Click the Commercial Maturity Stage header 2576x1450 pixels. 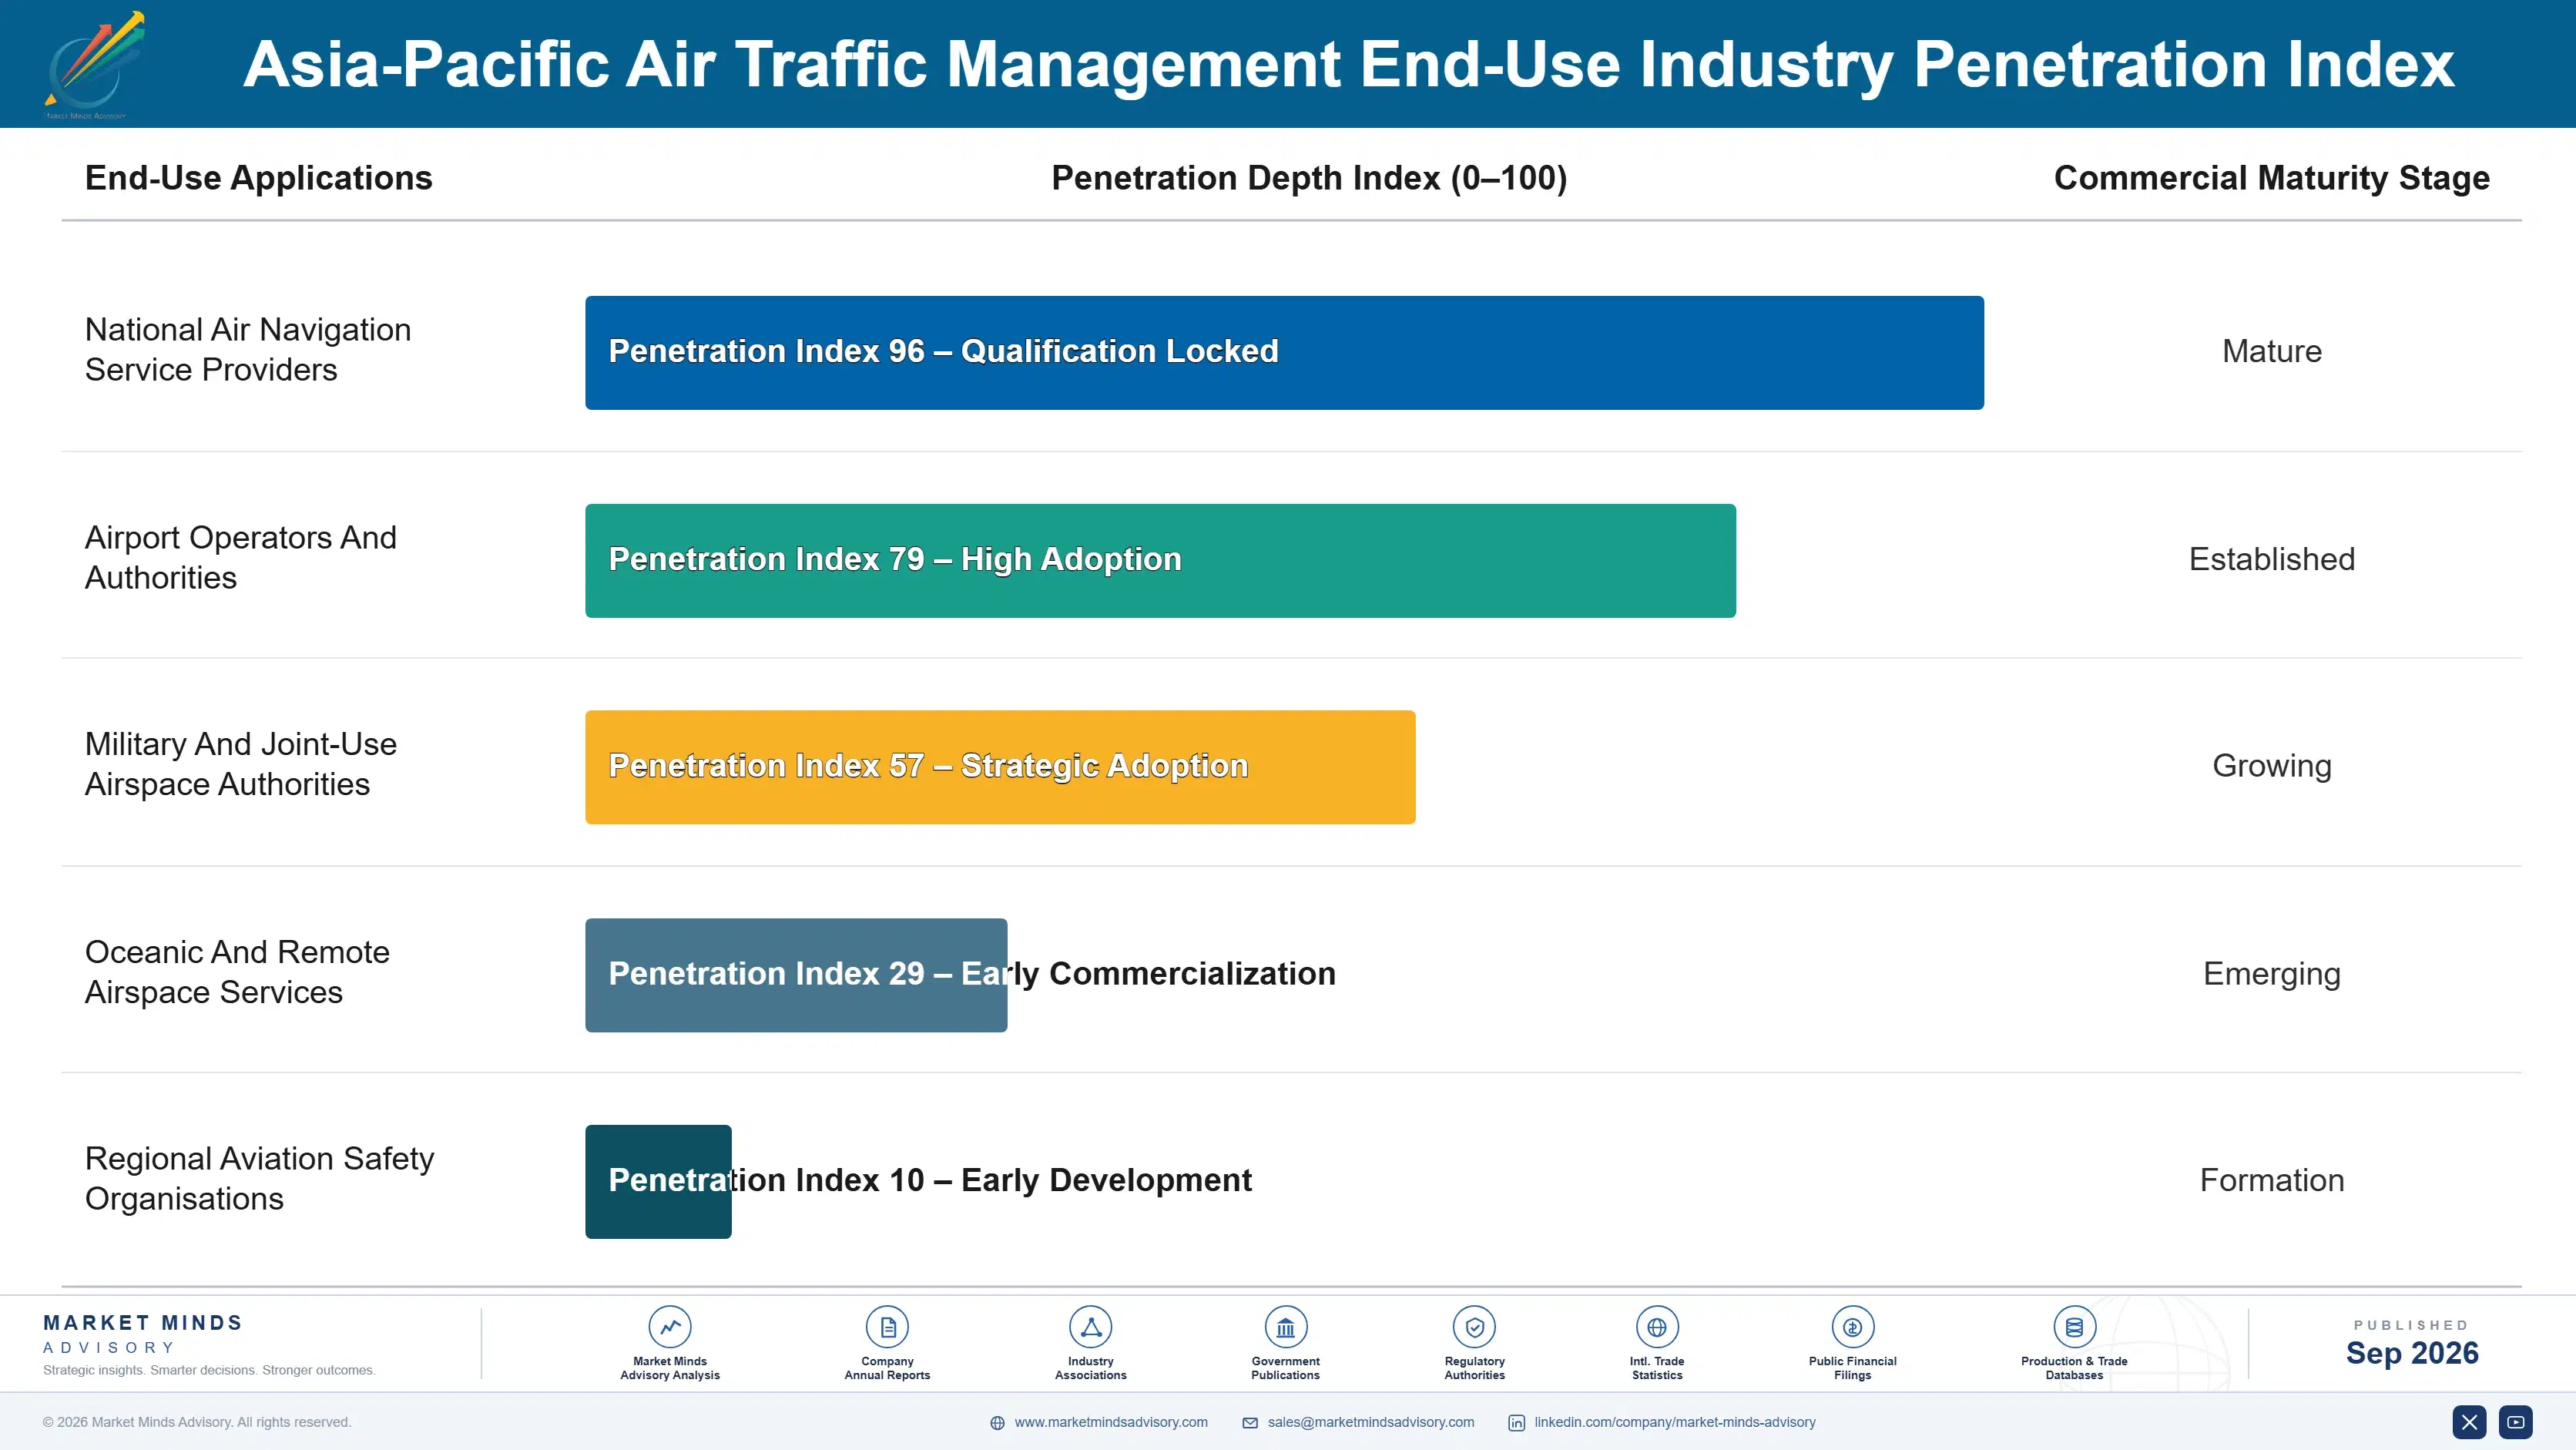(2272, 178)
